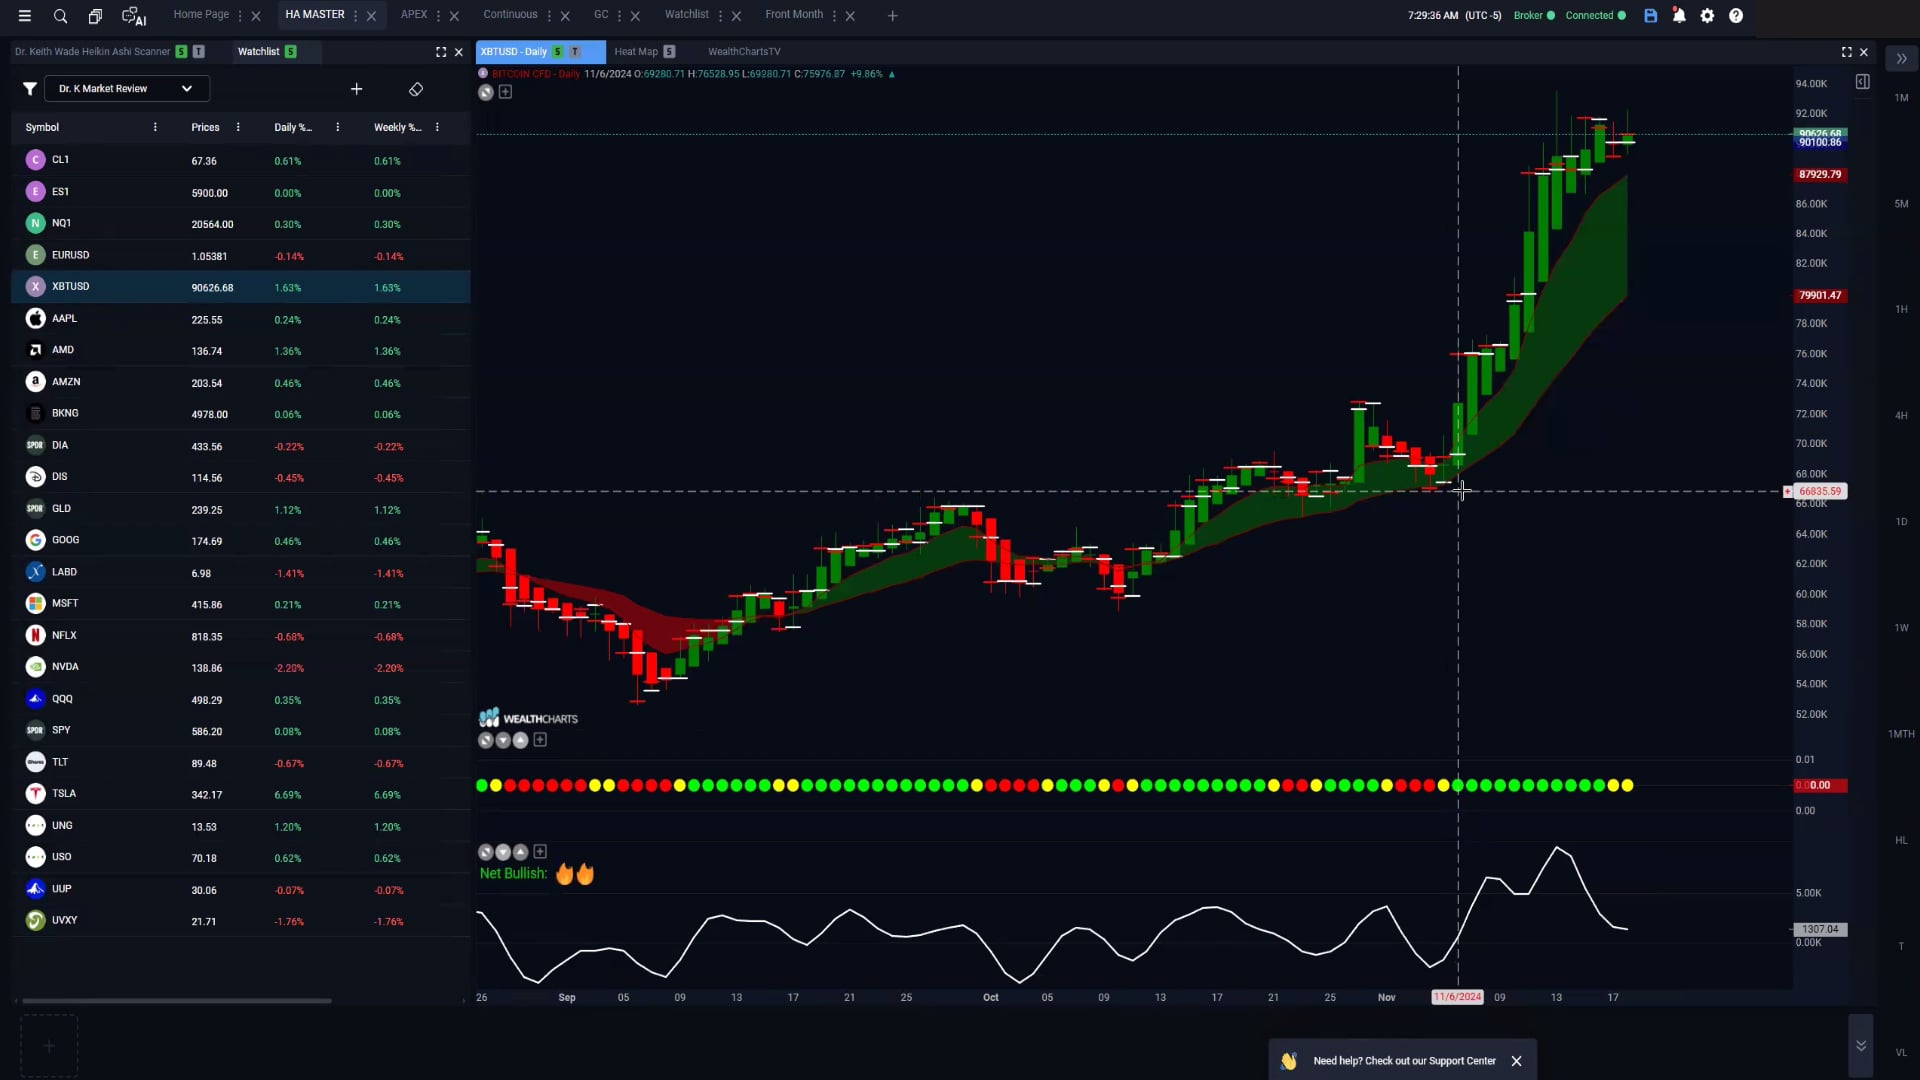Viewport: 1920px width, 1080px height.
Task: Move the dots indicator pane up
Action: tap(520, 740)
